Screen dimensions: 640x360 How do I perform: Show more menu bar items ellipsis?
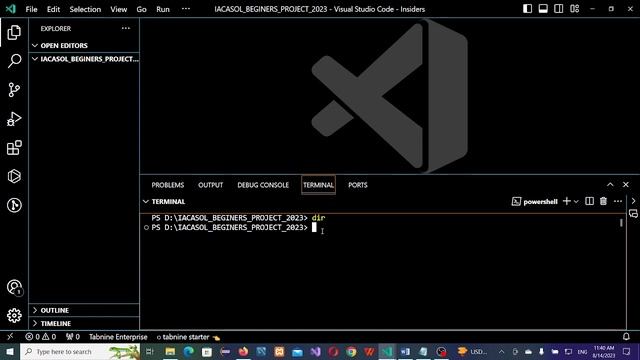point(186,9)
